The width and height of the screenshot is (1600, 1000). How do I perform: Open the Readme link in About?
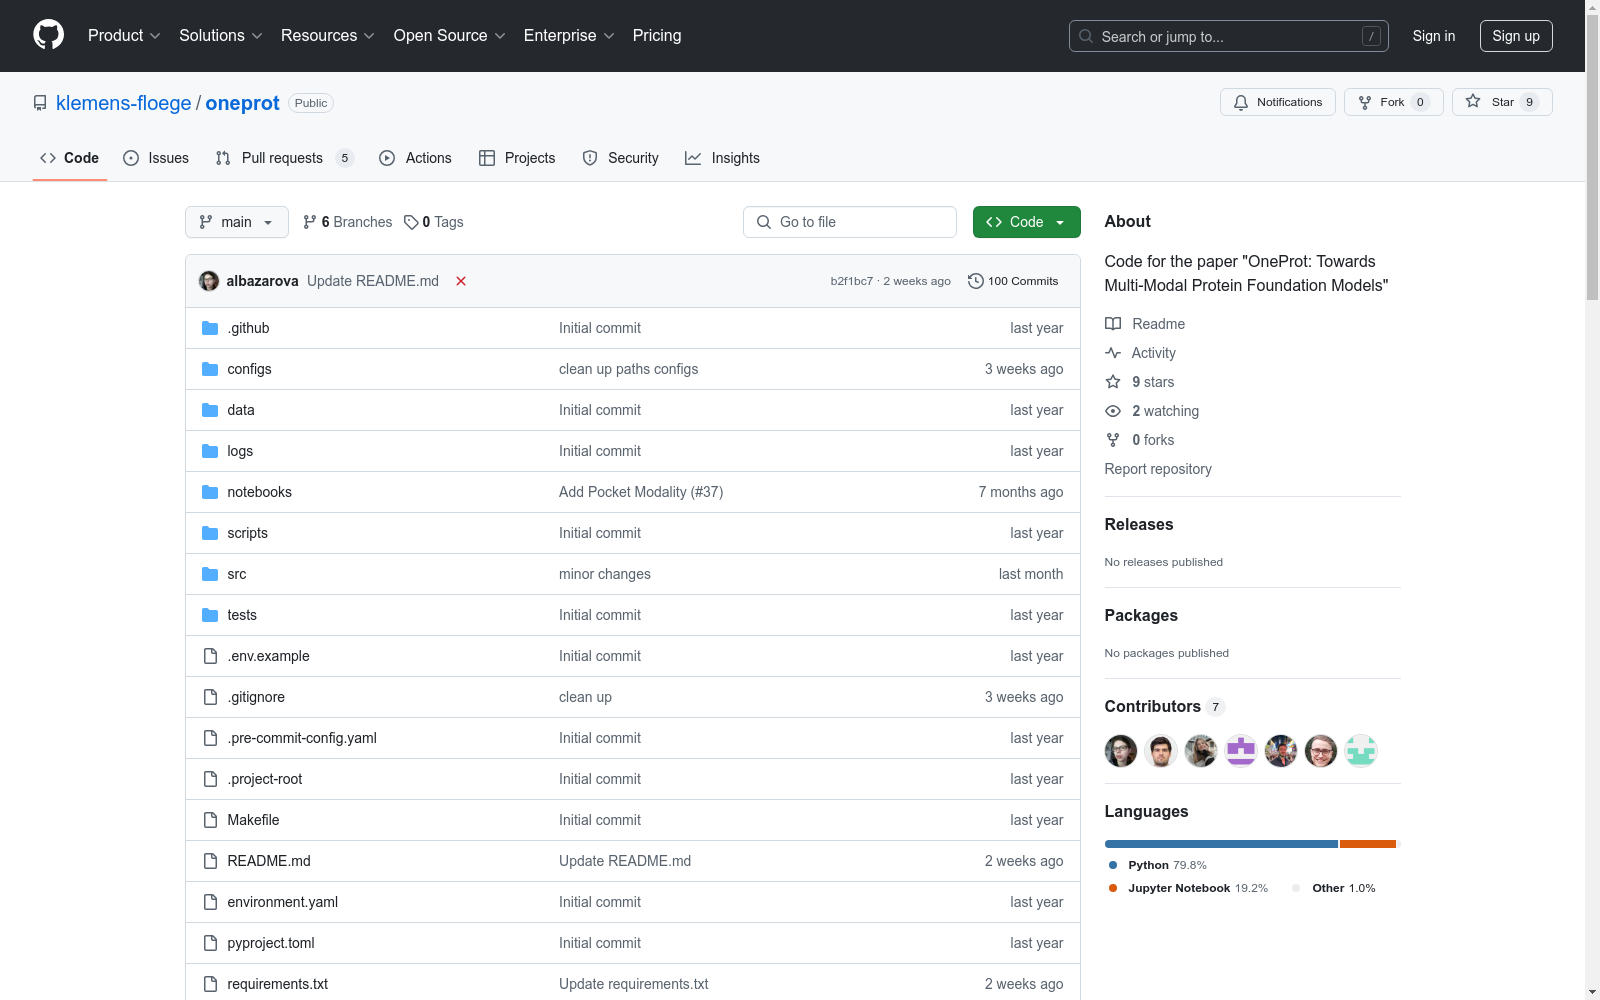1145,324
